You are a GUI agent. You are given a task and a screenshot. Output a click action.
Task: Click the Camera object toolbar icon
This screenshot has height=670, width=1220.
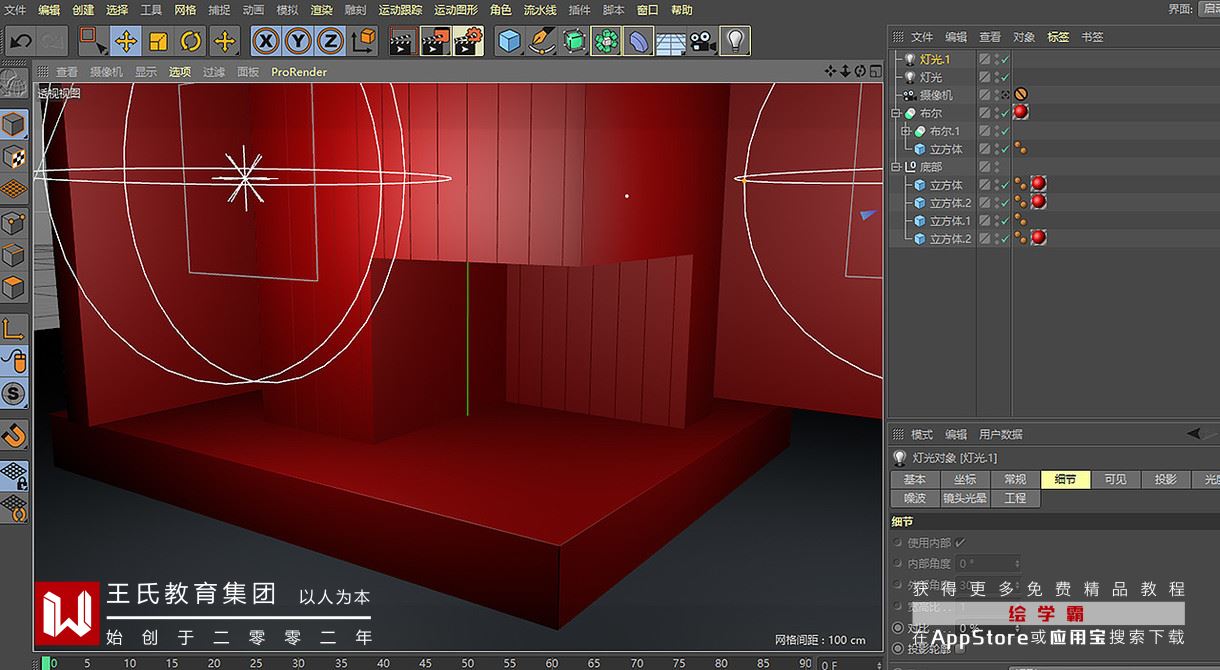[x=703, y=41]
